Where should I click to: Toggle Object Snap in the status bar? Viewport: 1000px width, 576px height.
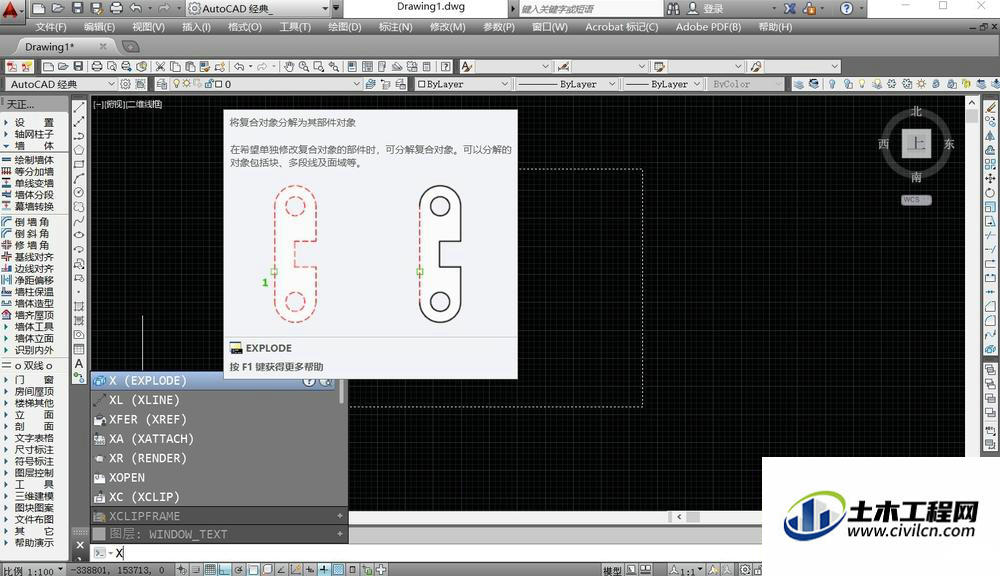tap(253, 570)
